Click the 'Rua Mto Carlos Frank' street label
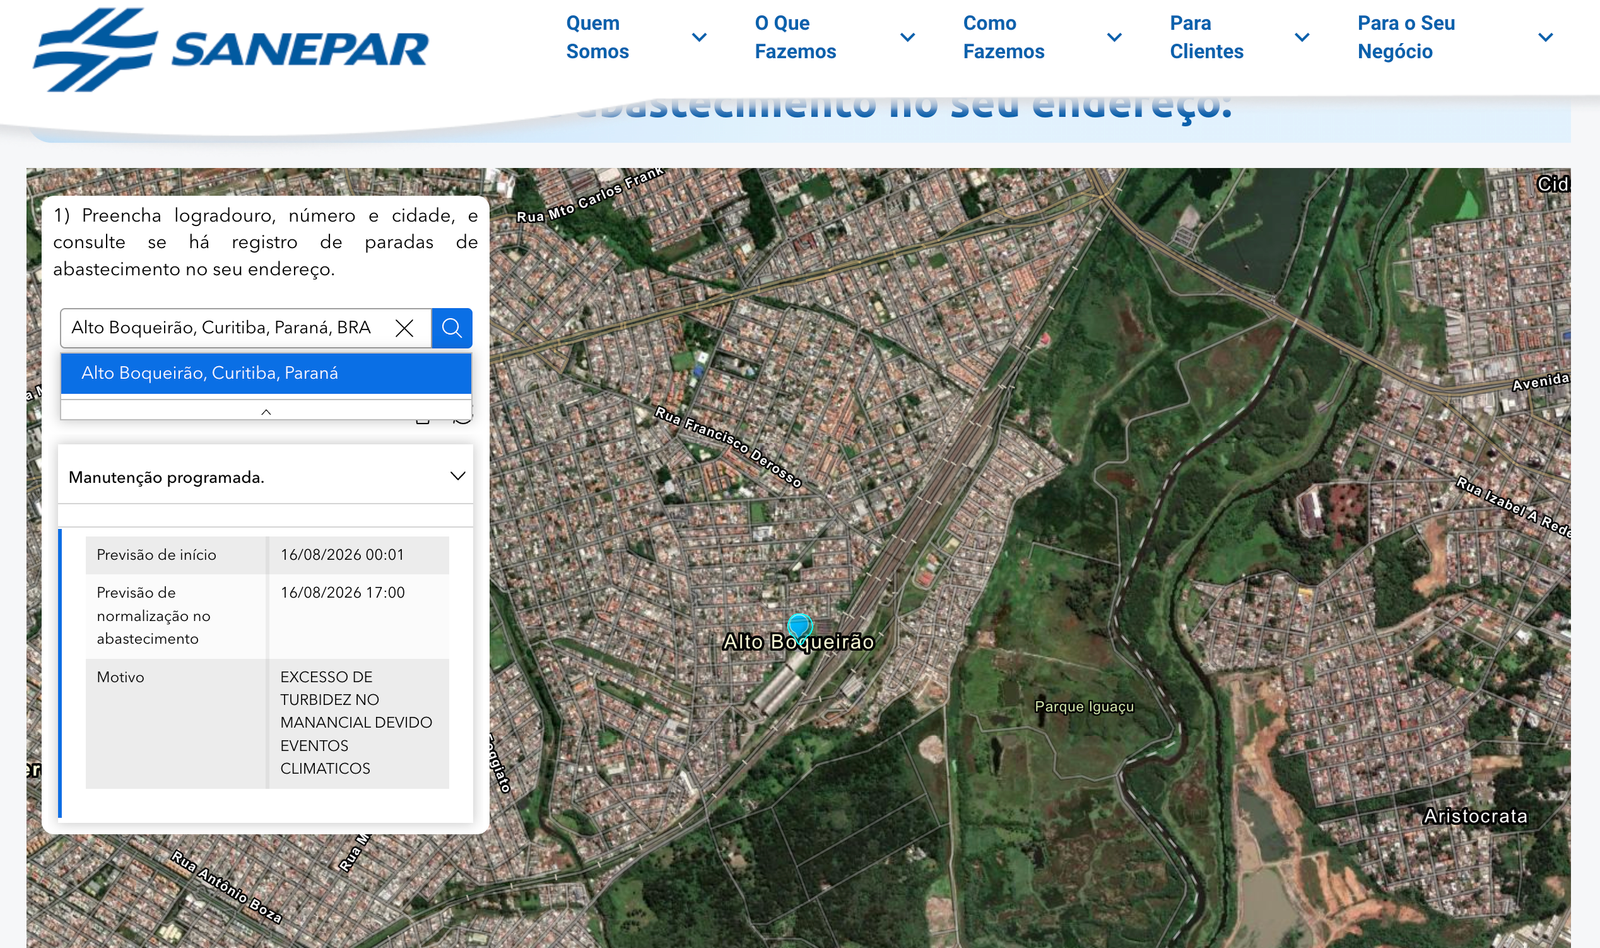The height and width of the screenshot is (948, 1600). tap(590, 195)
